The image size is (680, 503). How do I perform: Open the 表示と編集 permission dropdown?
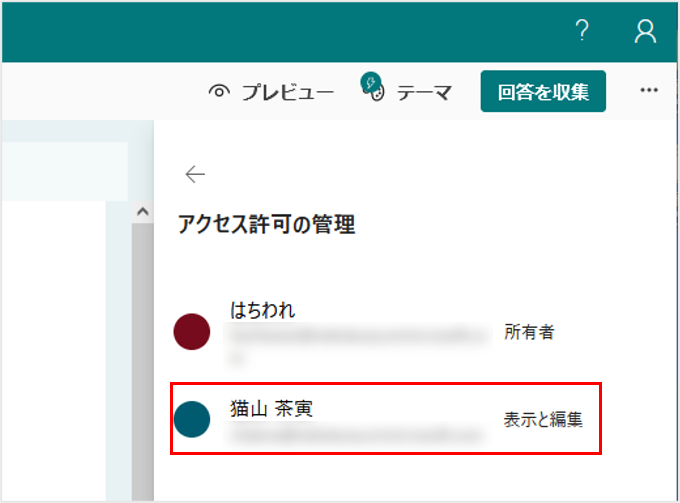(543, 419)
